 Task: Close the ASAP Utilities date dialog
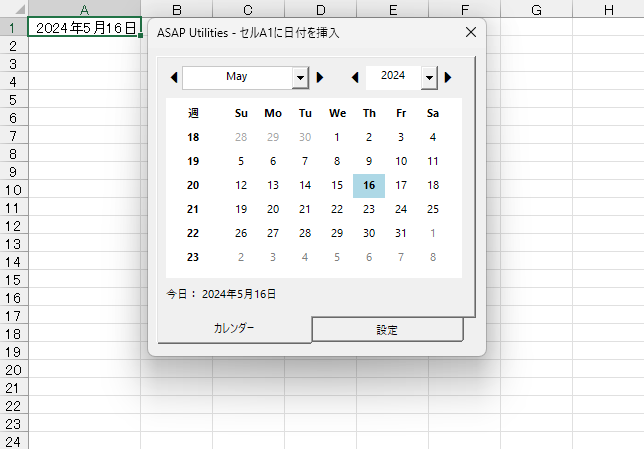(x=471, y=32)
